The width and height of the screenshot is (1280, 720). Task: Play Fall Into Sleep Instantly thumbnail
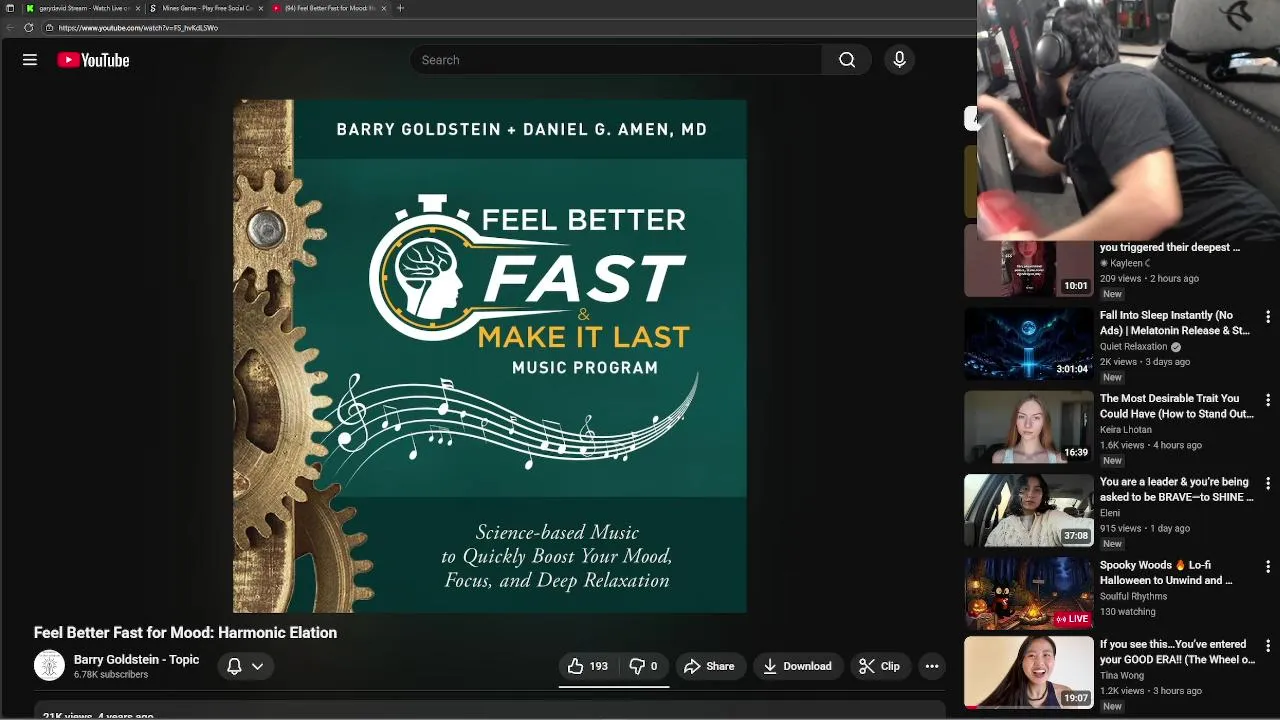[1029, 343]
